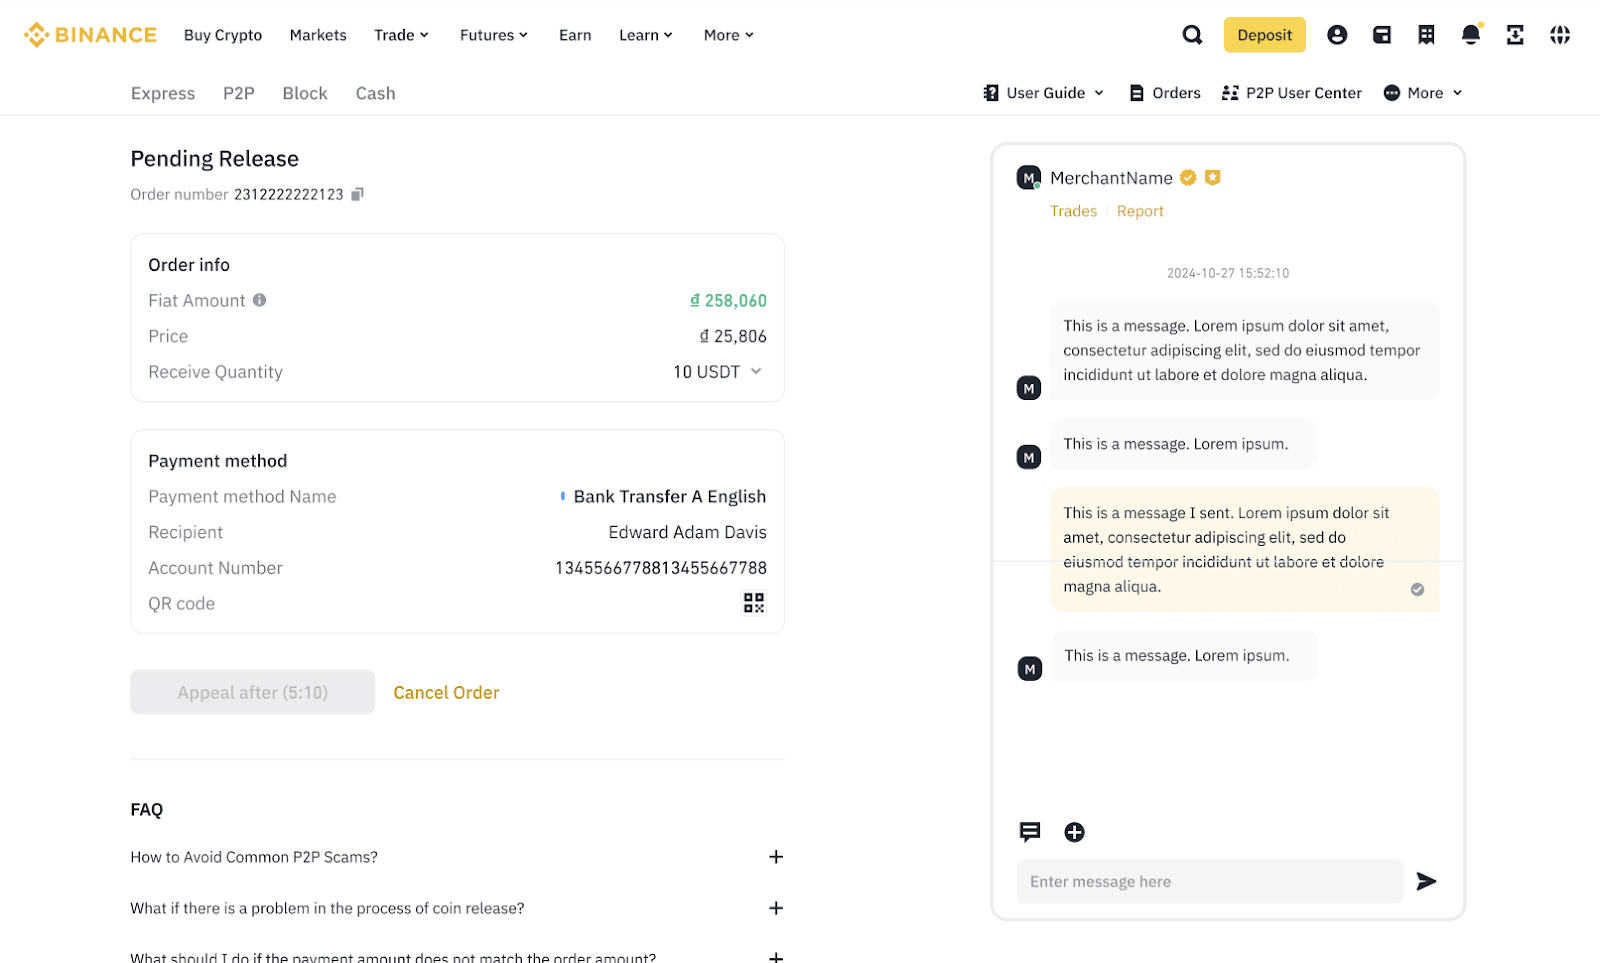Open the language globe icon

[x=1559, y=35]
